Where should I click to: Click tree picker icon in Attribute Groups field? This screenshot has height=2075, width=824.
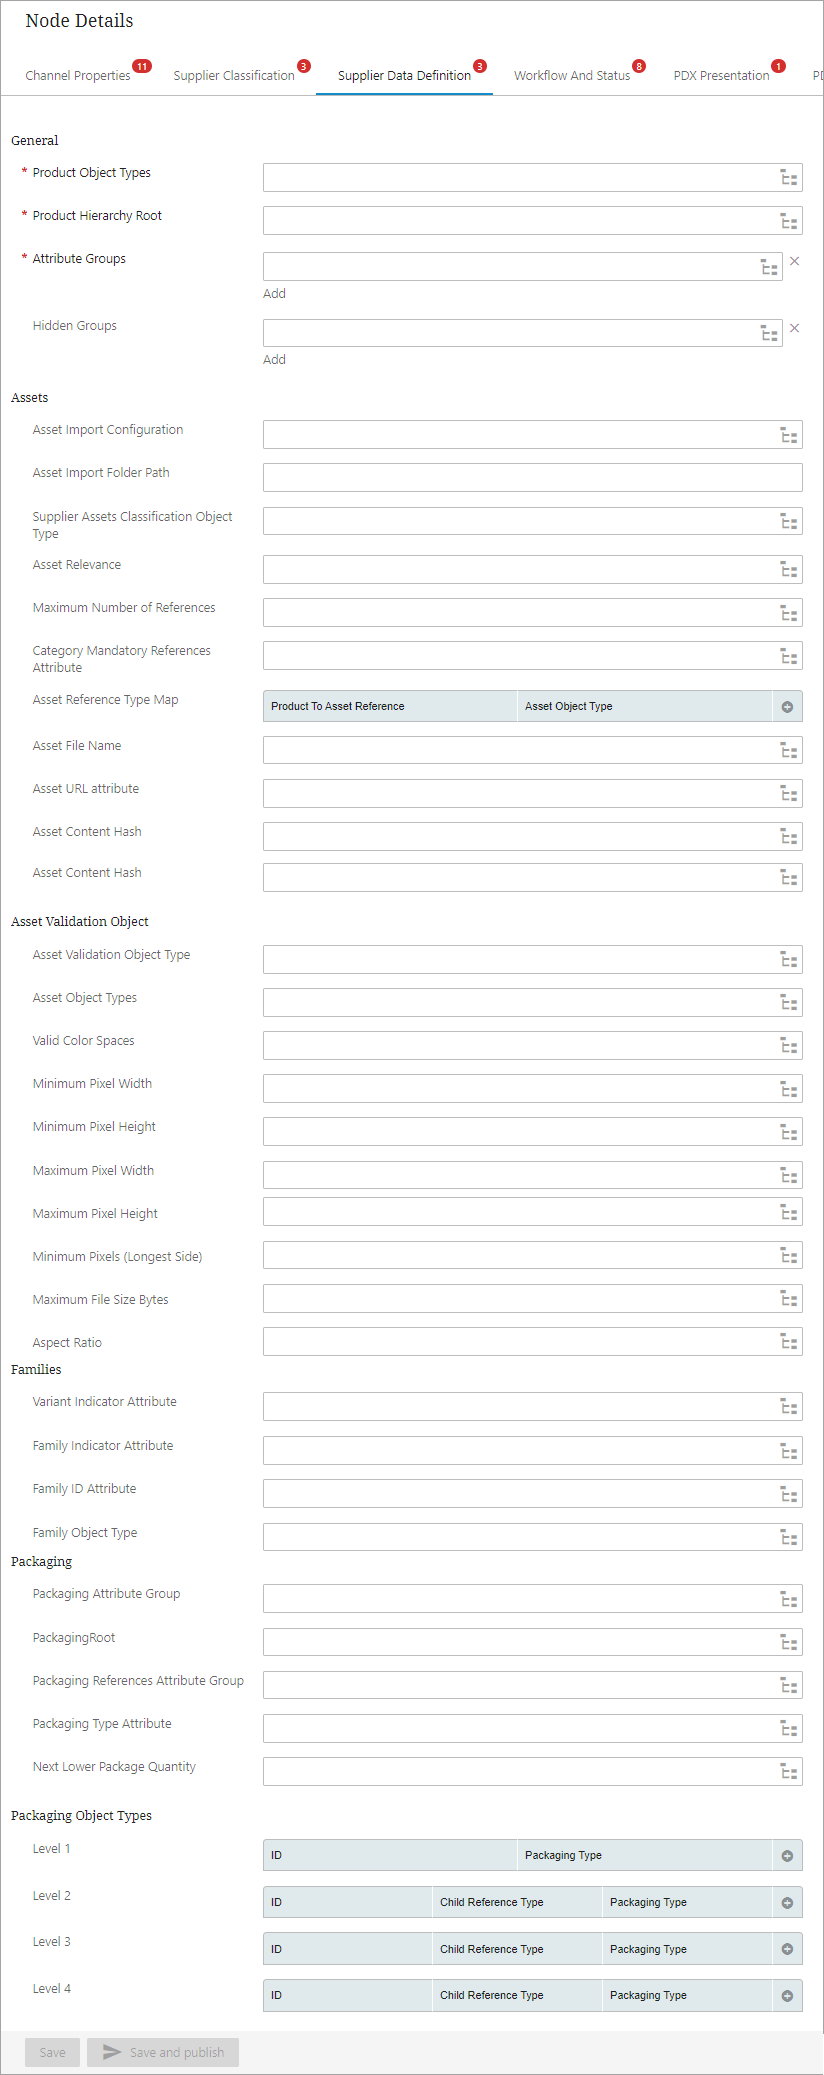coord(769,267)
